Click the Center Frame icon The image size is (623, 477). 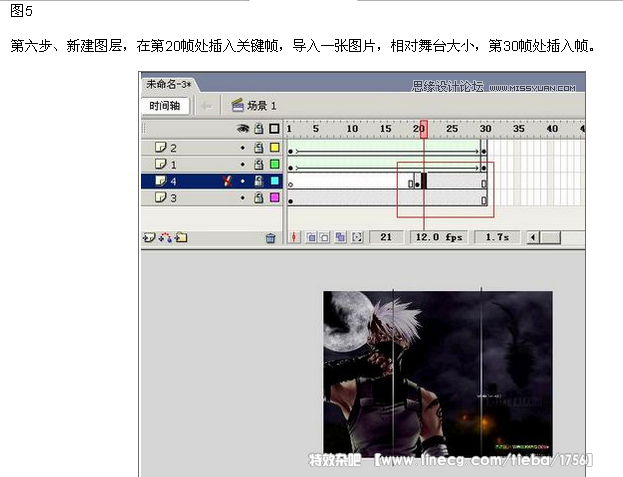click(294, 237)
